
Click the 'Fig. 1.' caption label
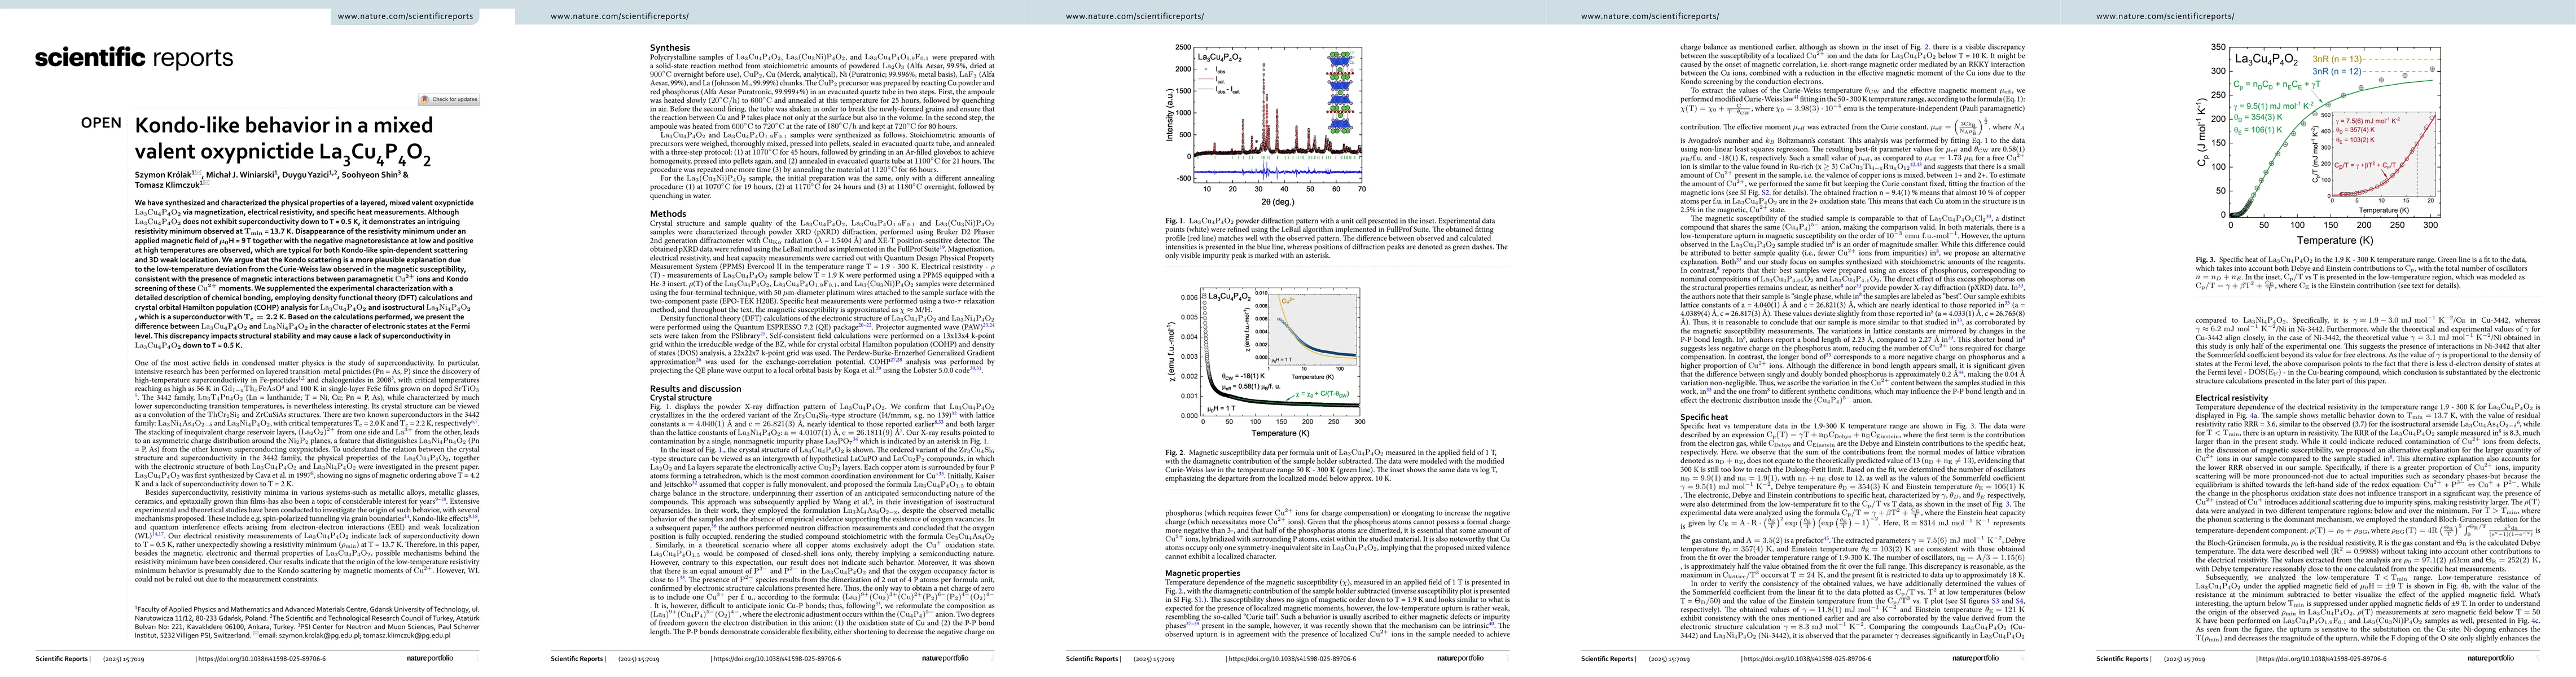(x=1176, y=220)
